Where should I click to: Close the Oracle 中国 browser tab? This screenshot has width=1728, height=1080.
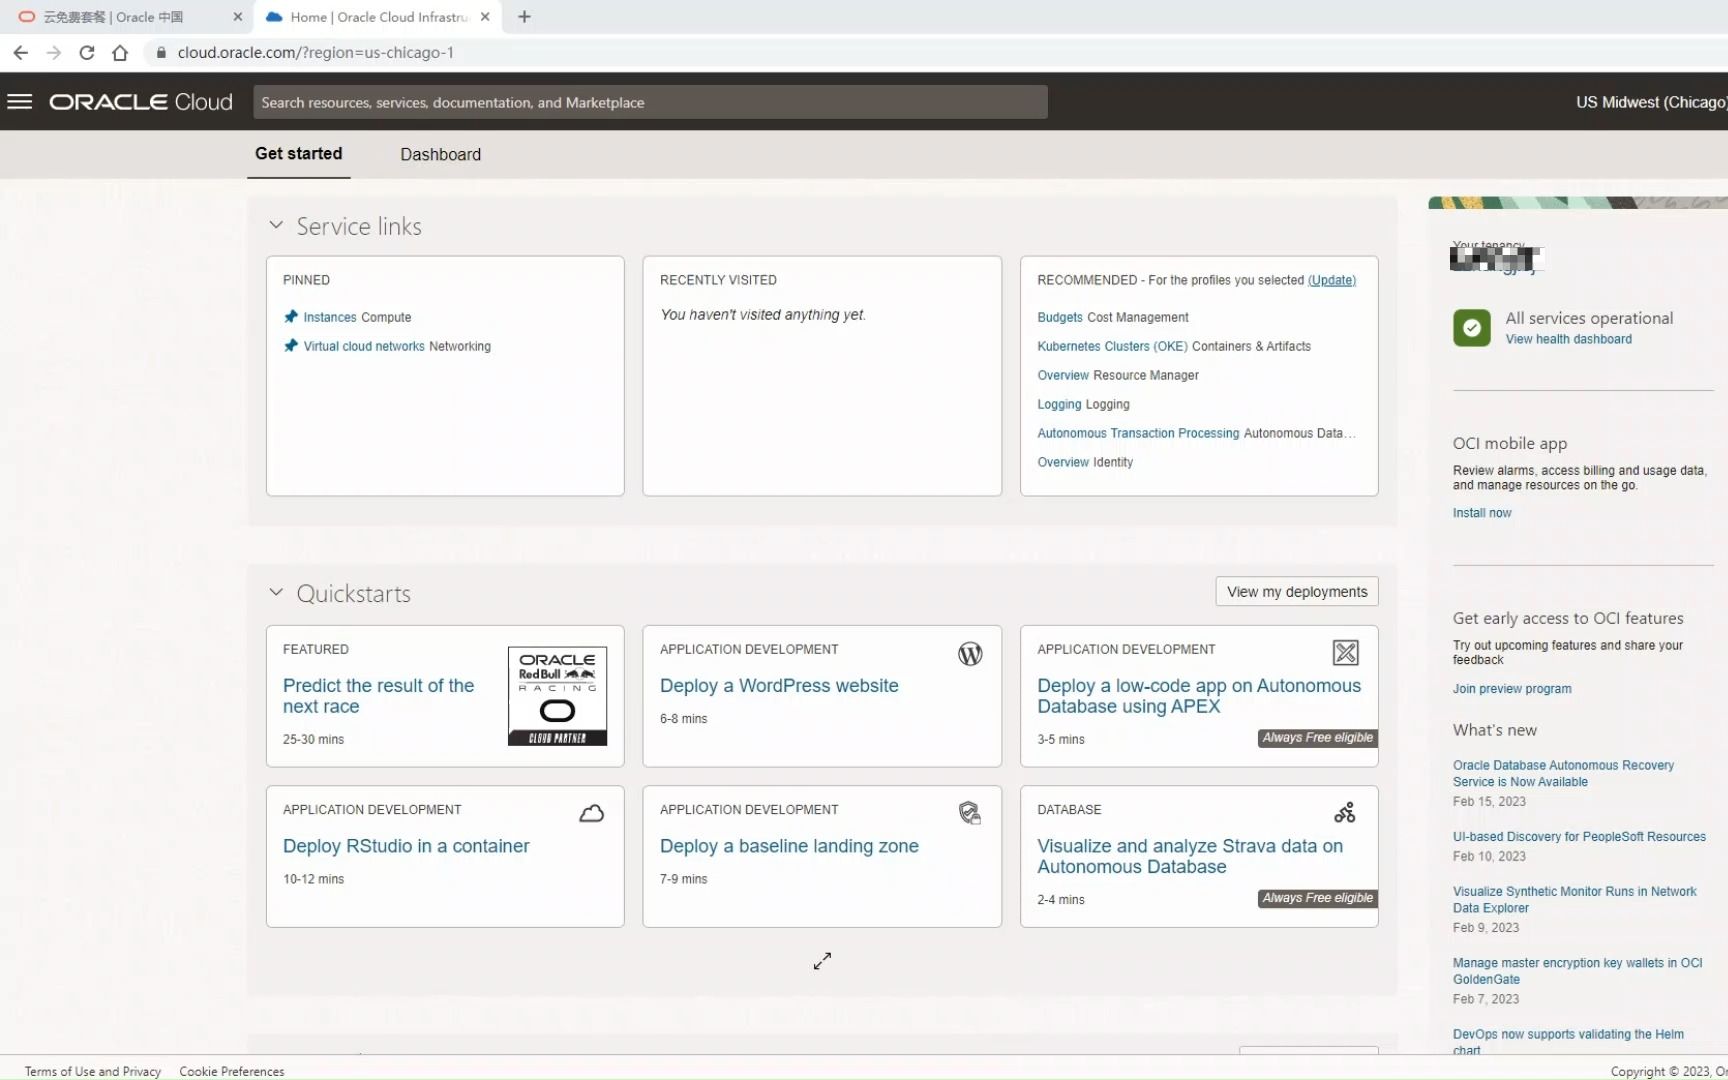(237, 17)
